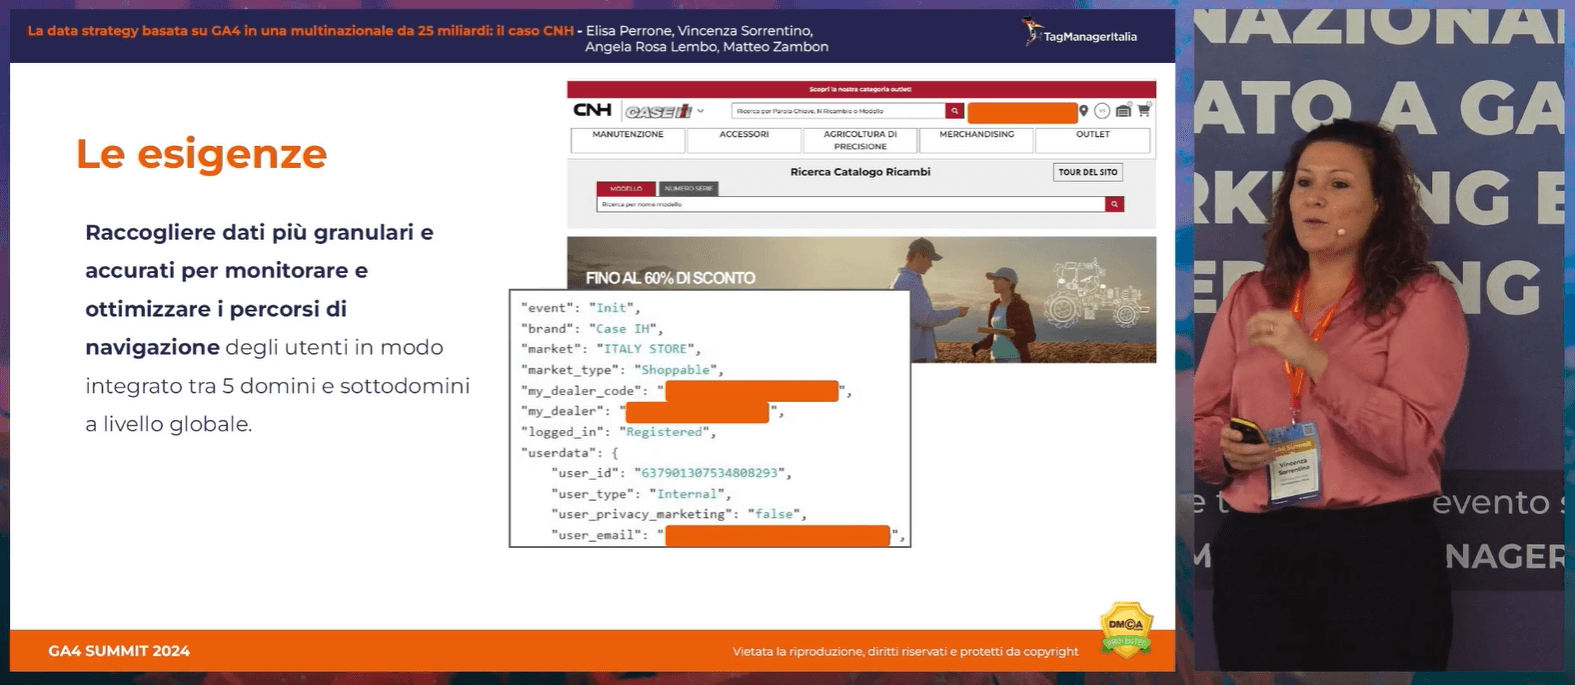
Task: Click the "Le esigenze" heading
Action: click(x=201, y=154)
